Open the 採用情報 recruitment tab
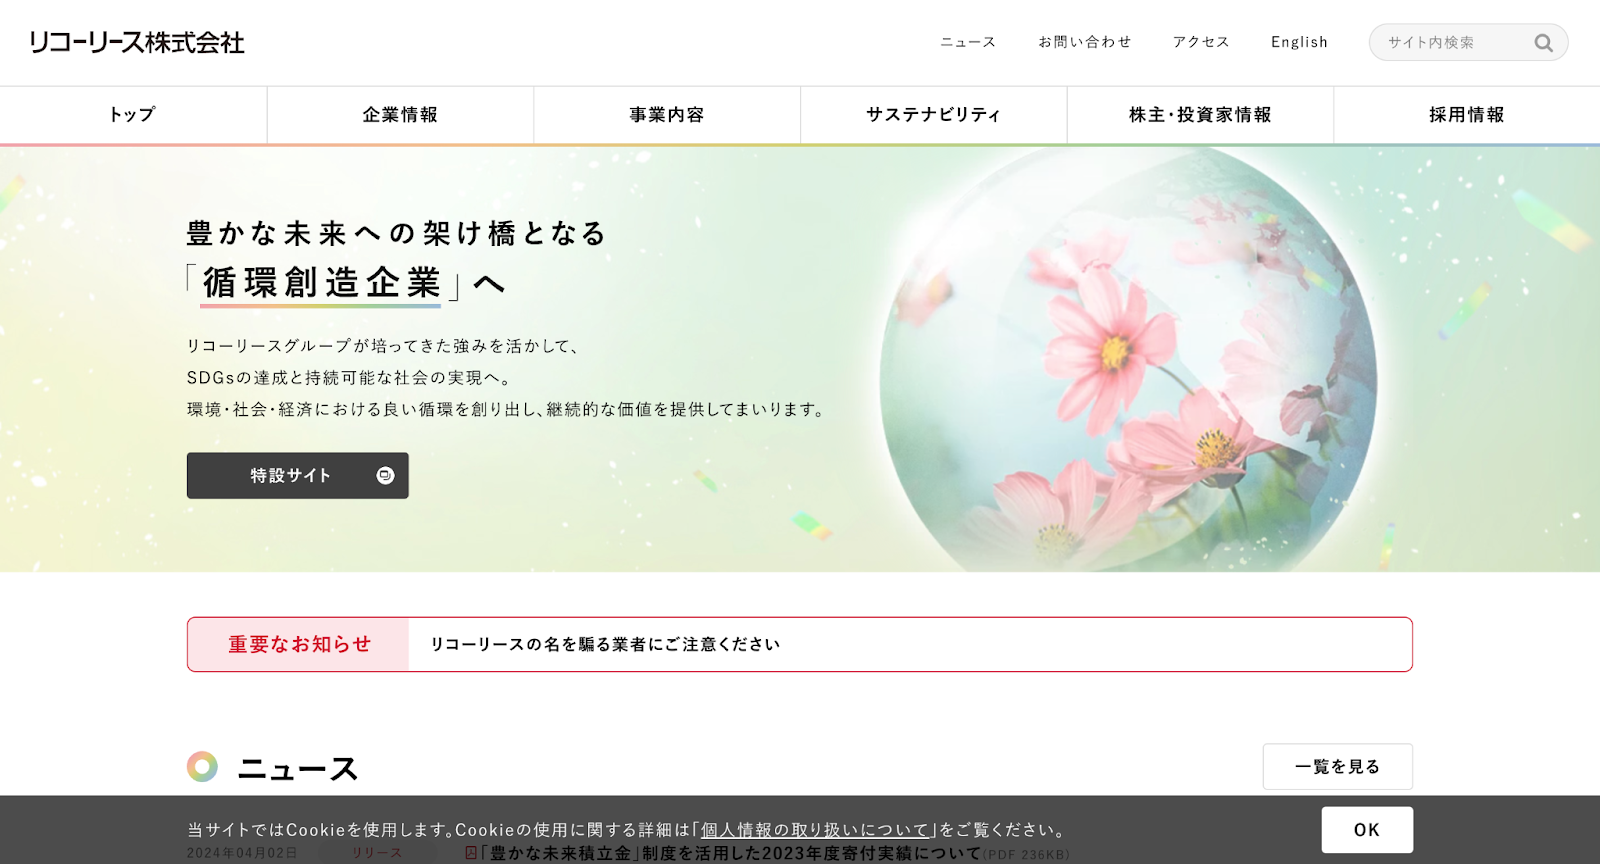The height and width of the screenshot is (864, 1600). [x=1466, y=115]
